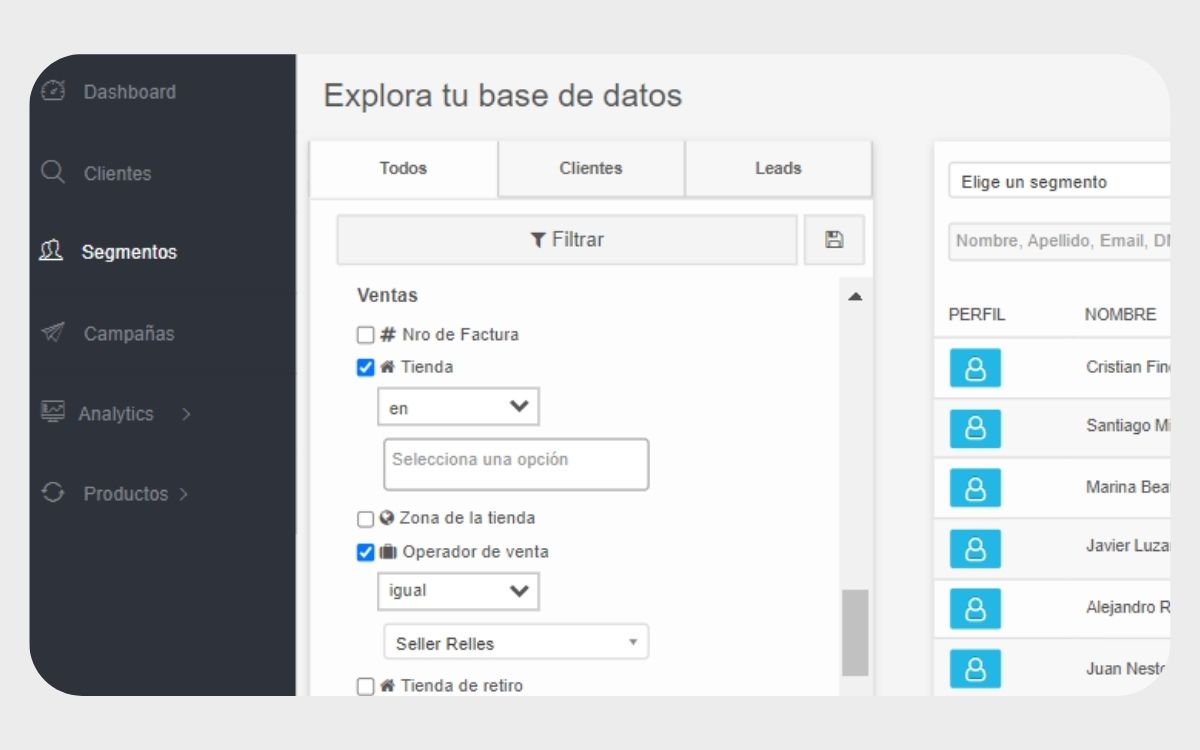The height and width of the screenshot is (750, 1200).
Task: Open Javier Luzar's profile icon
Action: click(x=975, y=548)
